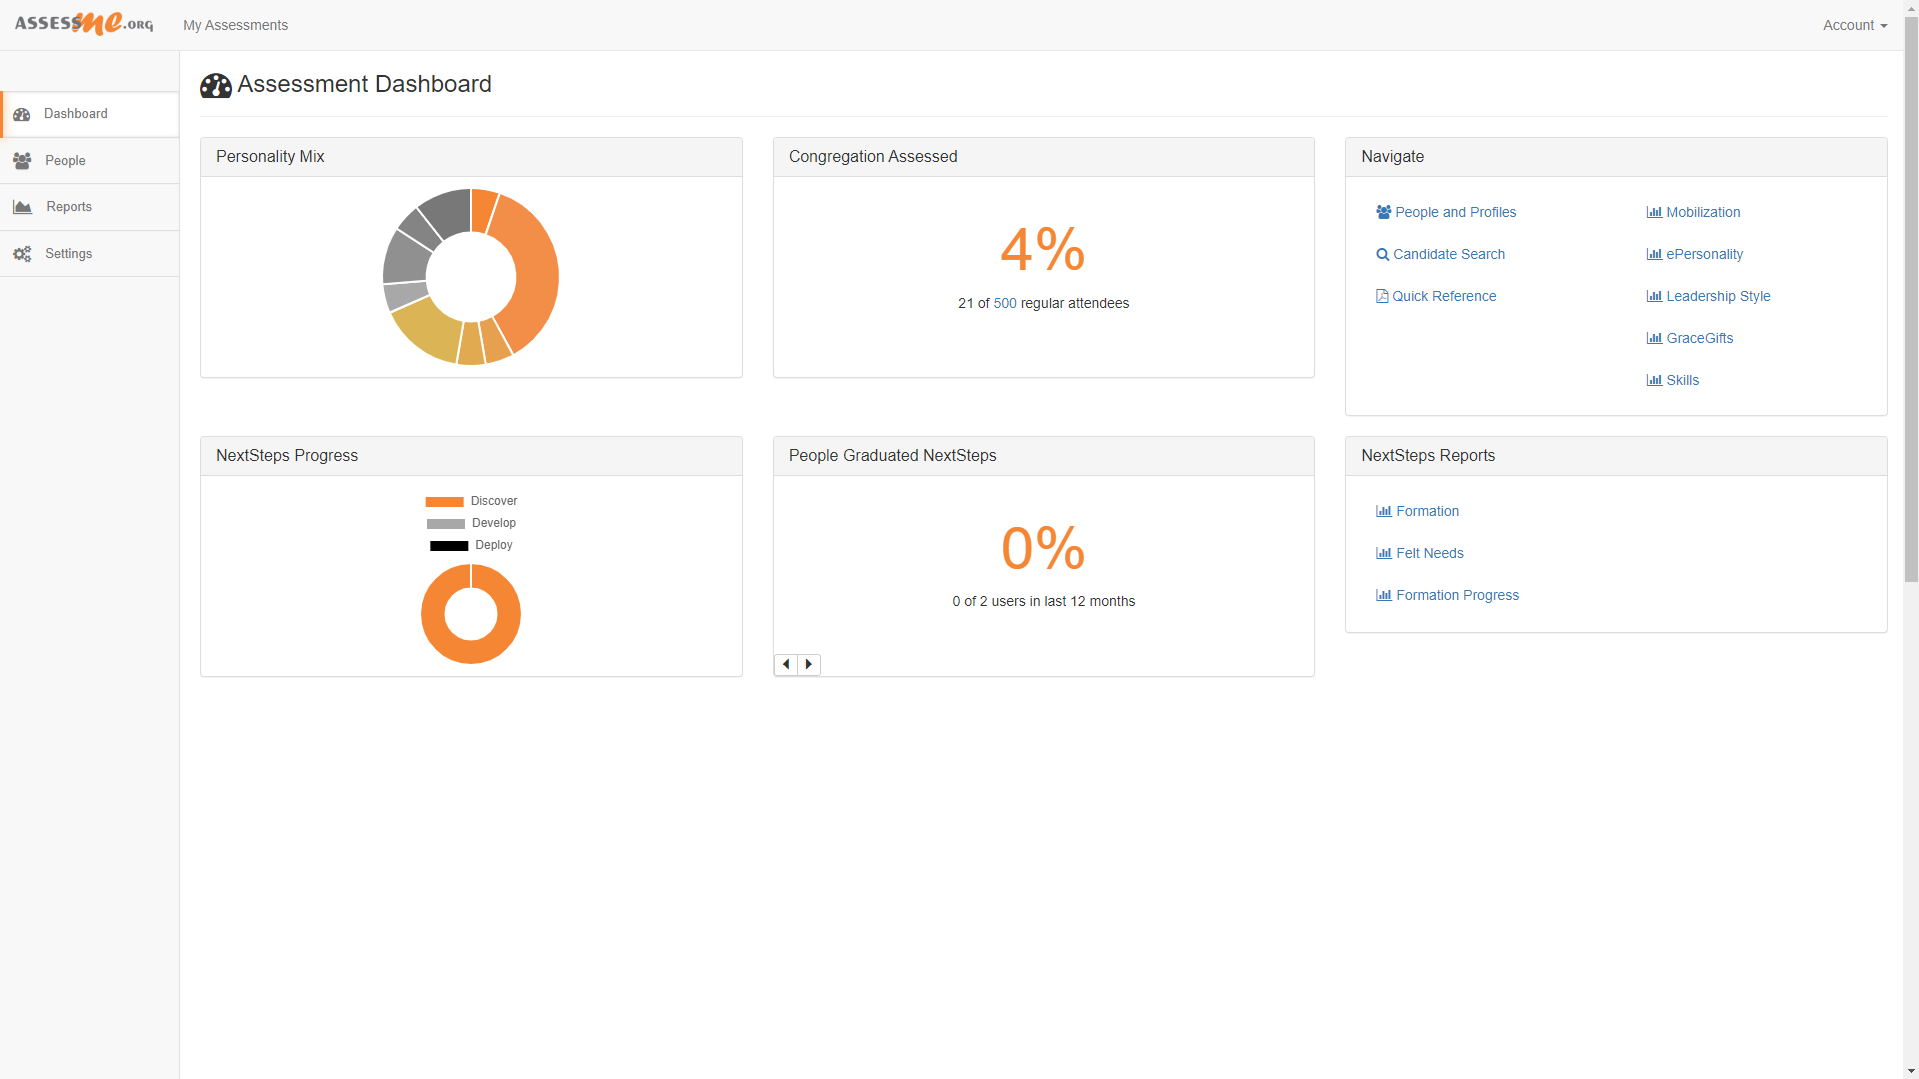Viewport: 1919px width, 1079px height.
Task: Open the Skills link
Action: [1682, 380]
